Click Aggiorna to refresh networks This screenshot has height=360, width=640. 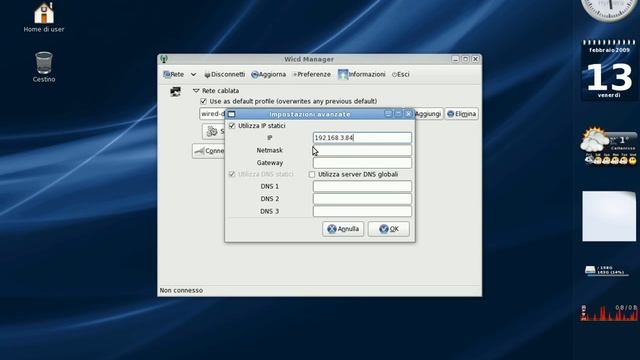[269, 74]
